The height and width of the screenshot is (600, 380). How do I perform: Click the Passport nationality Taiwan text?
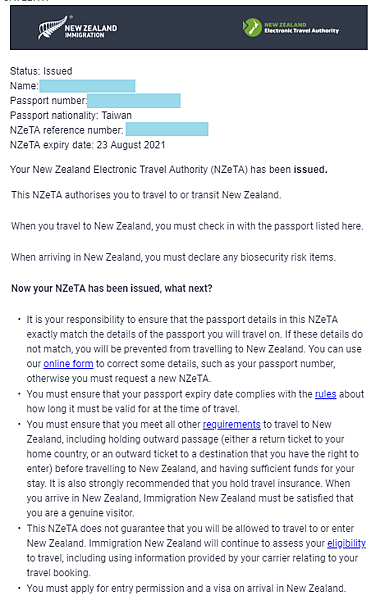click(x=71, y=115)
